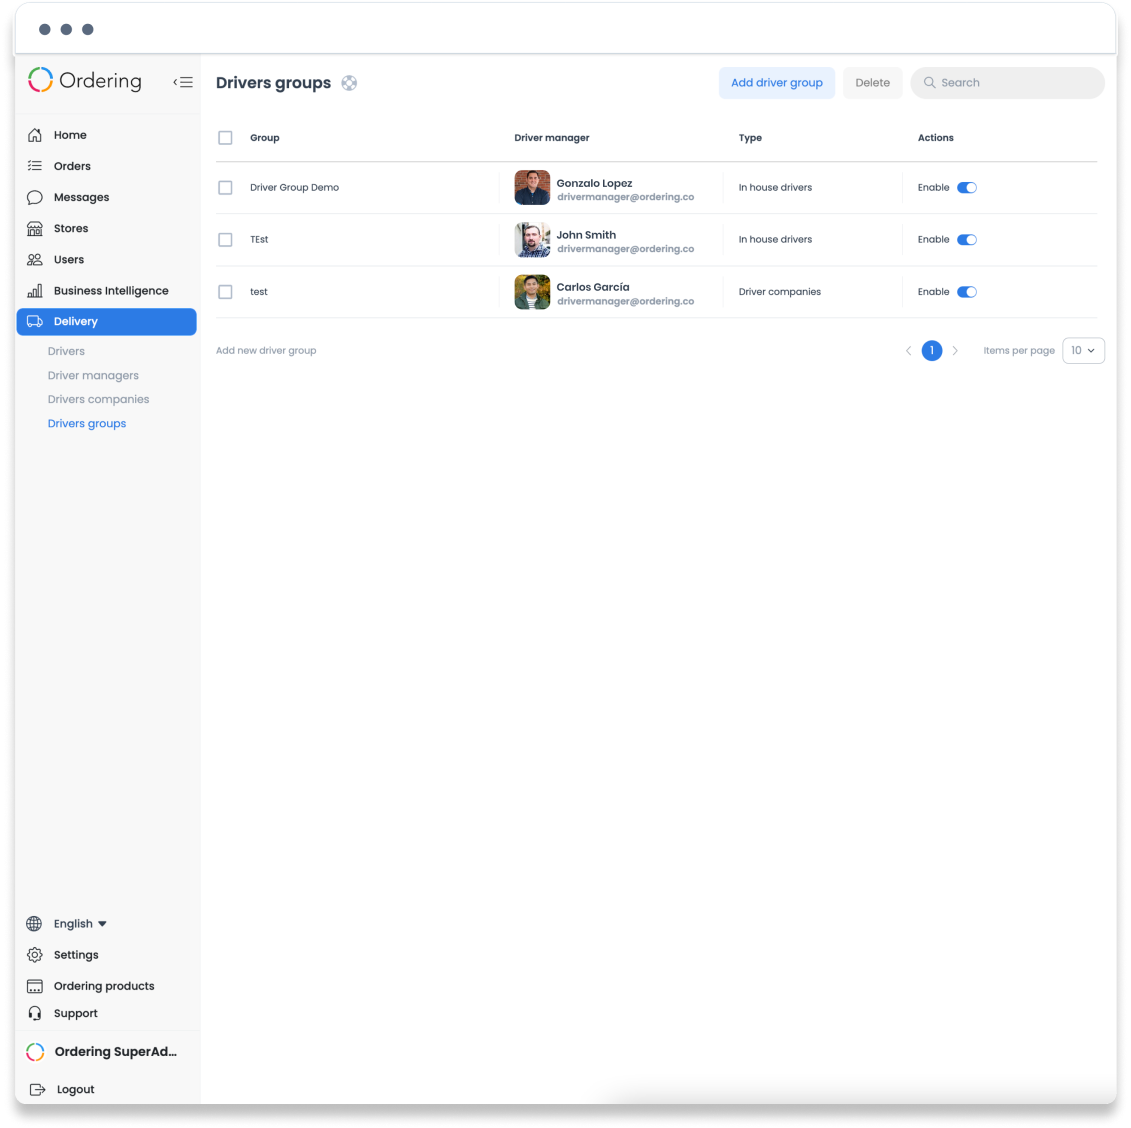Click the Support headset icon
The image size is (1131, 1128).
click(34, 1013)
